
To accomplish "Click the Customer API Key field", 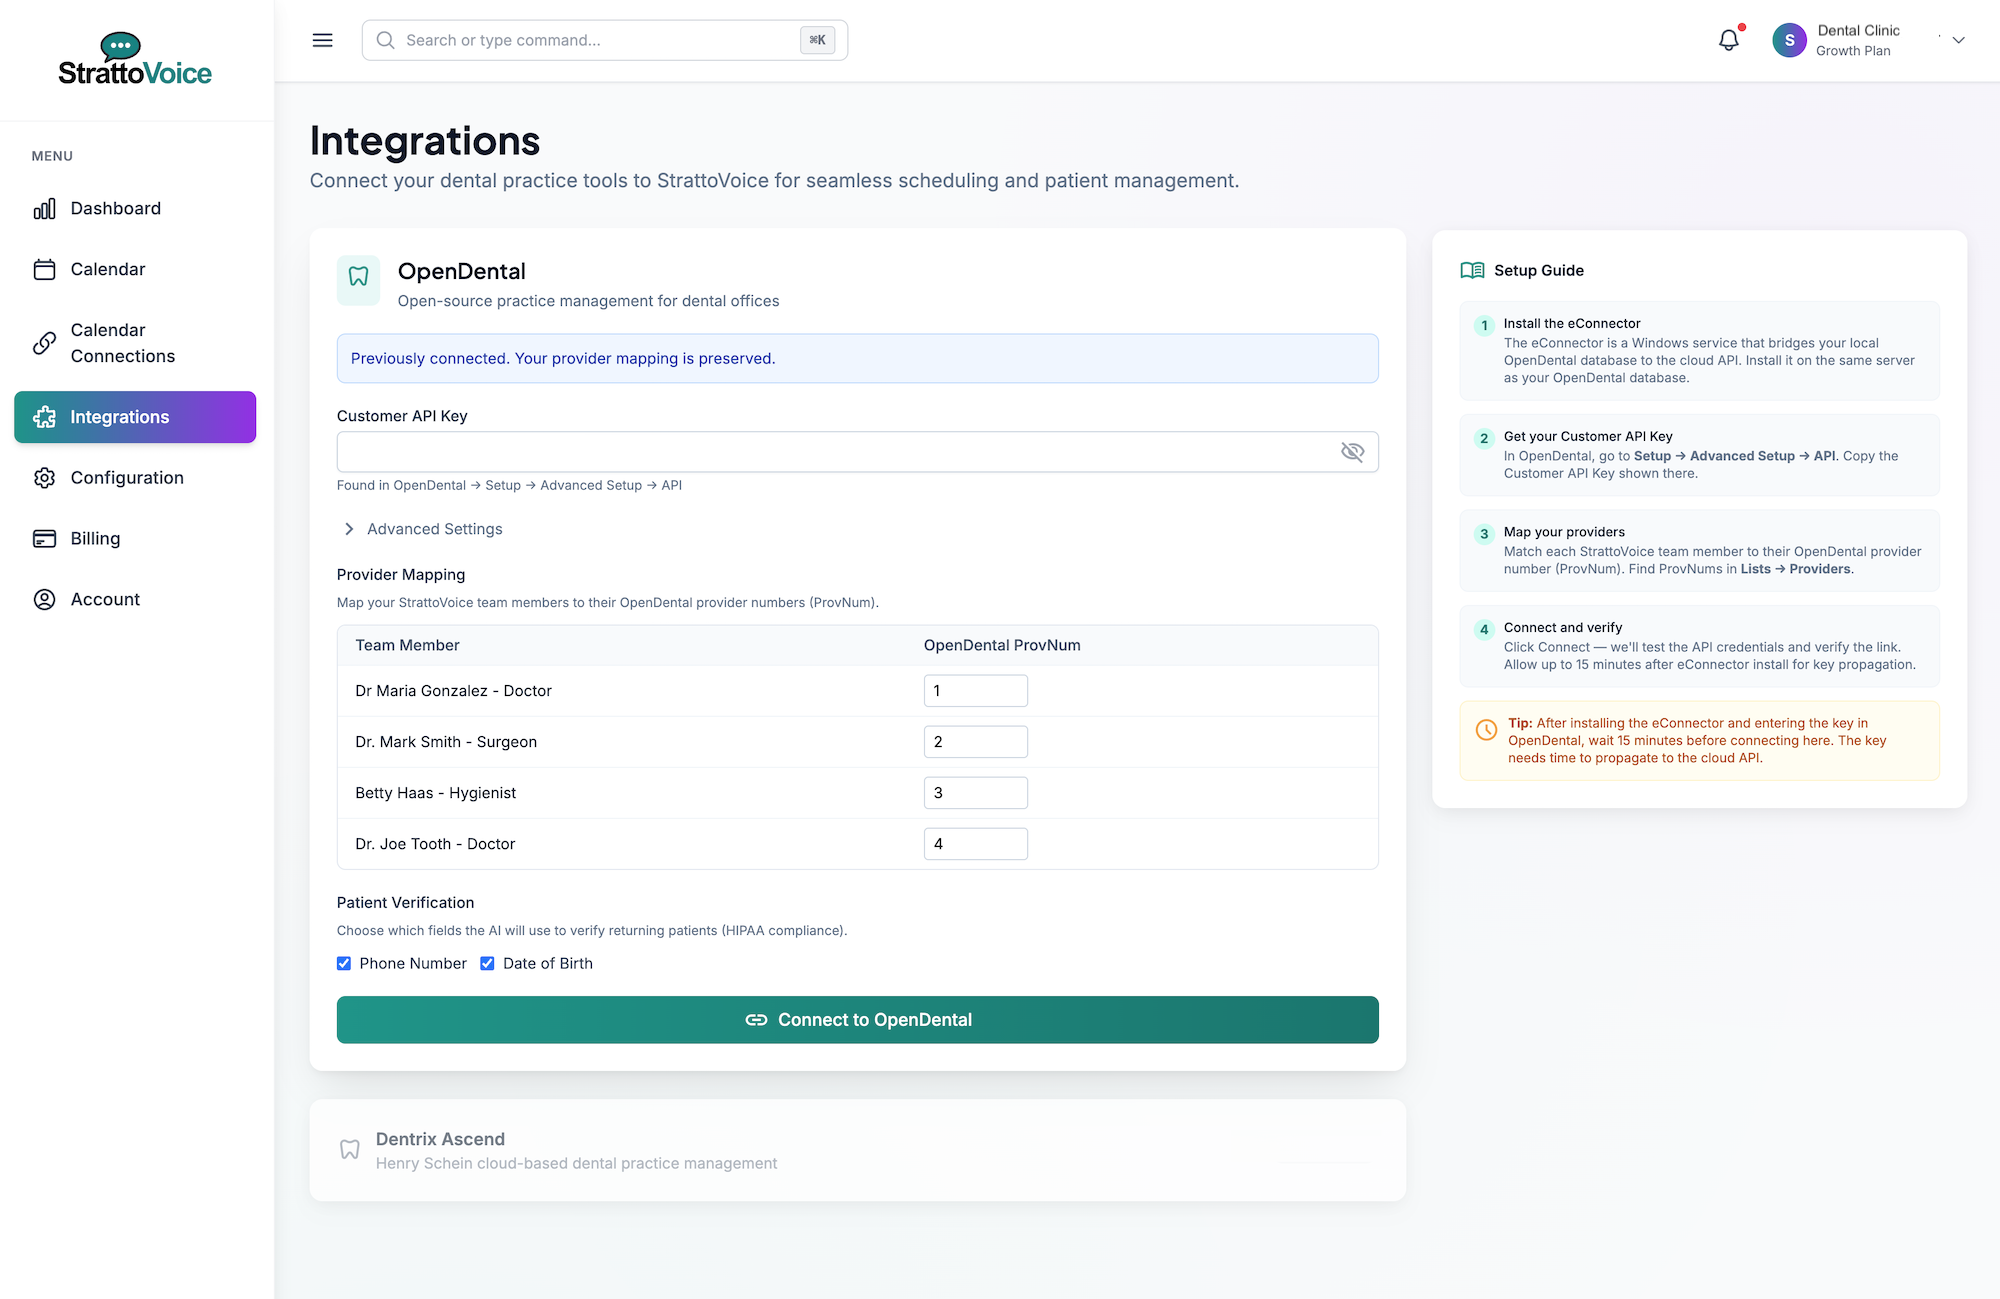I will 858,452.
